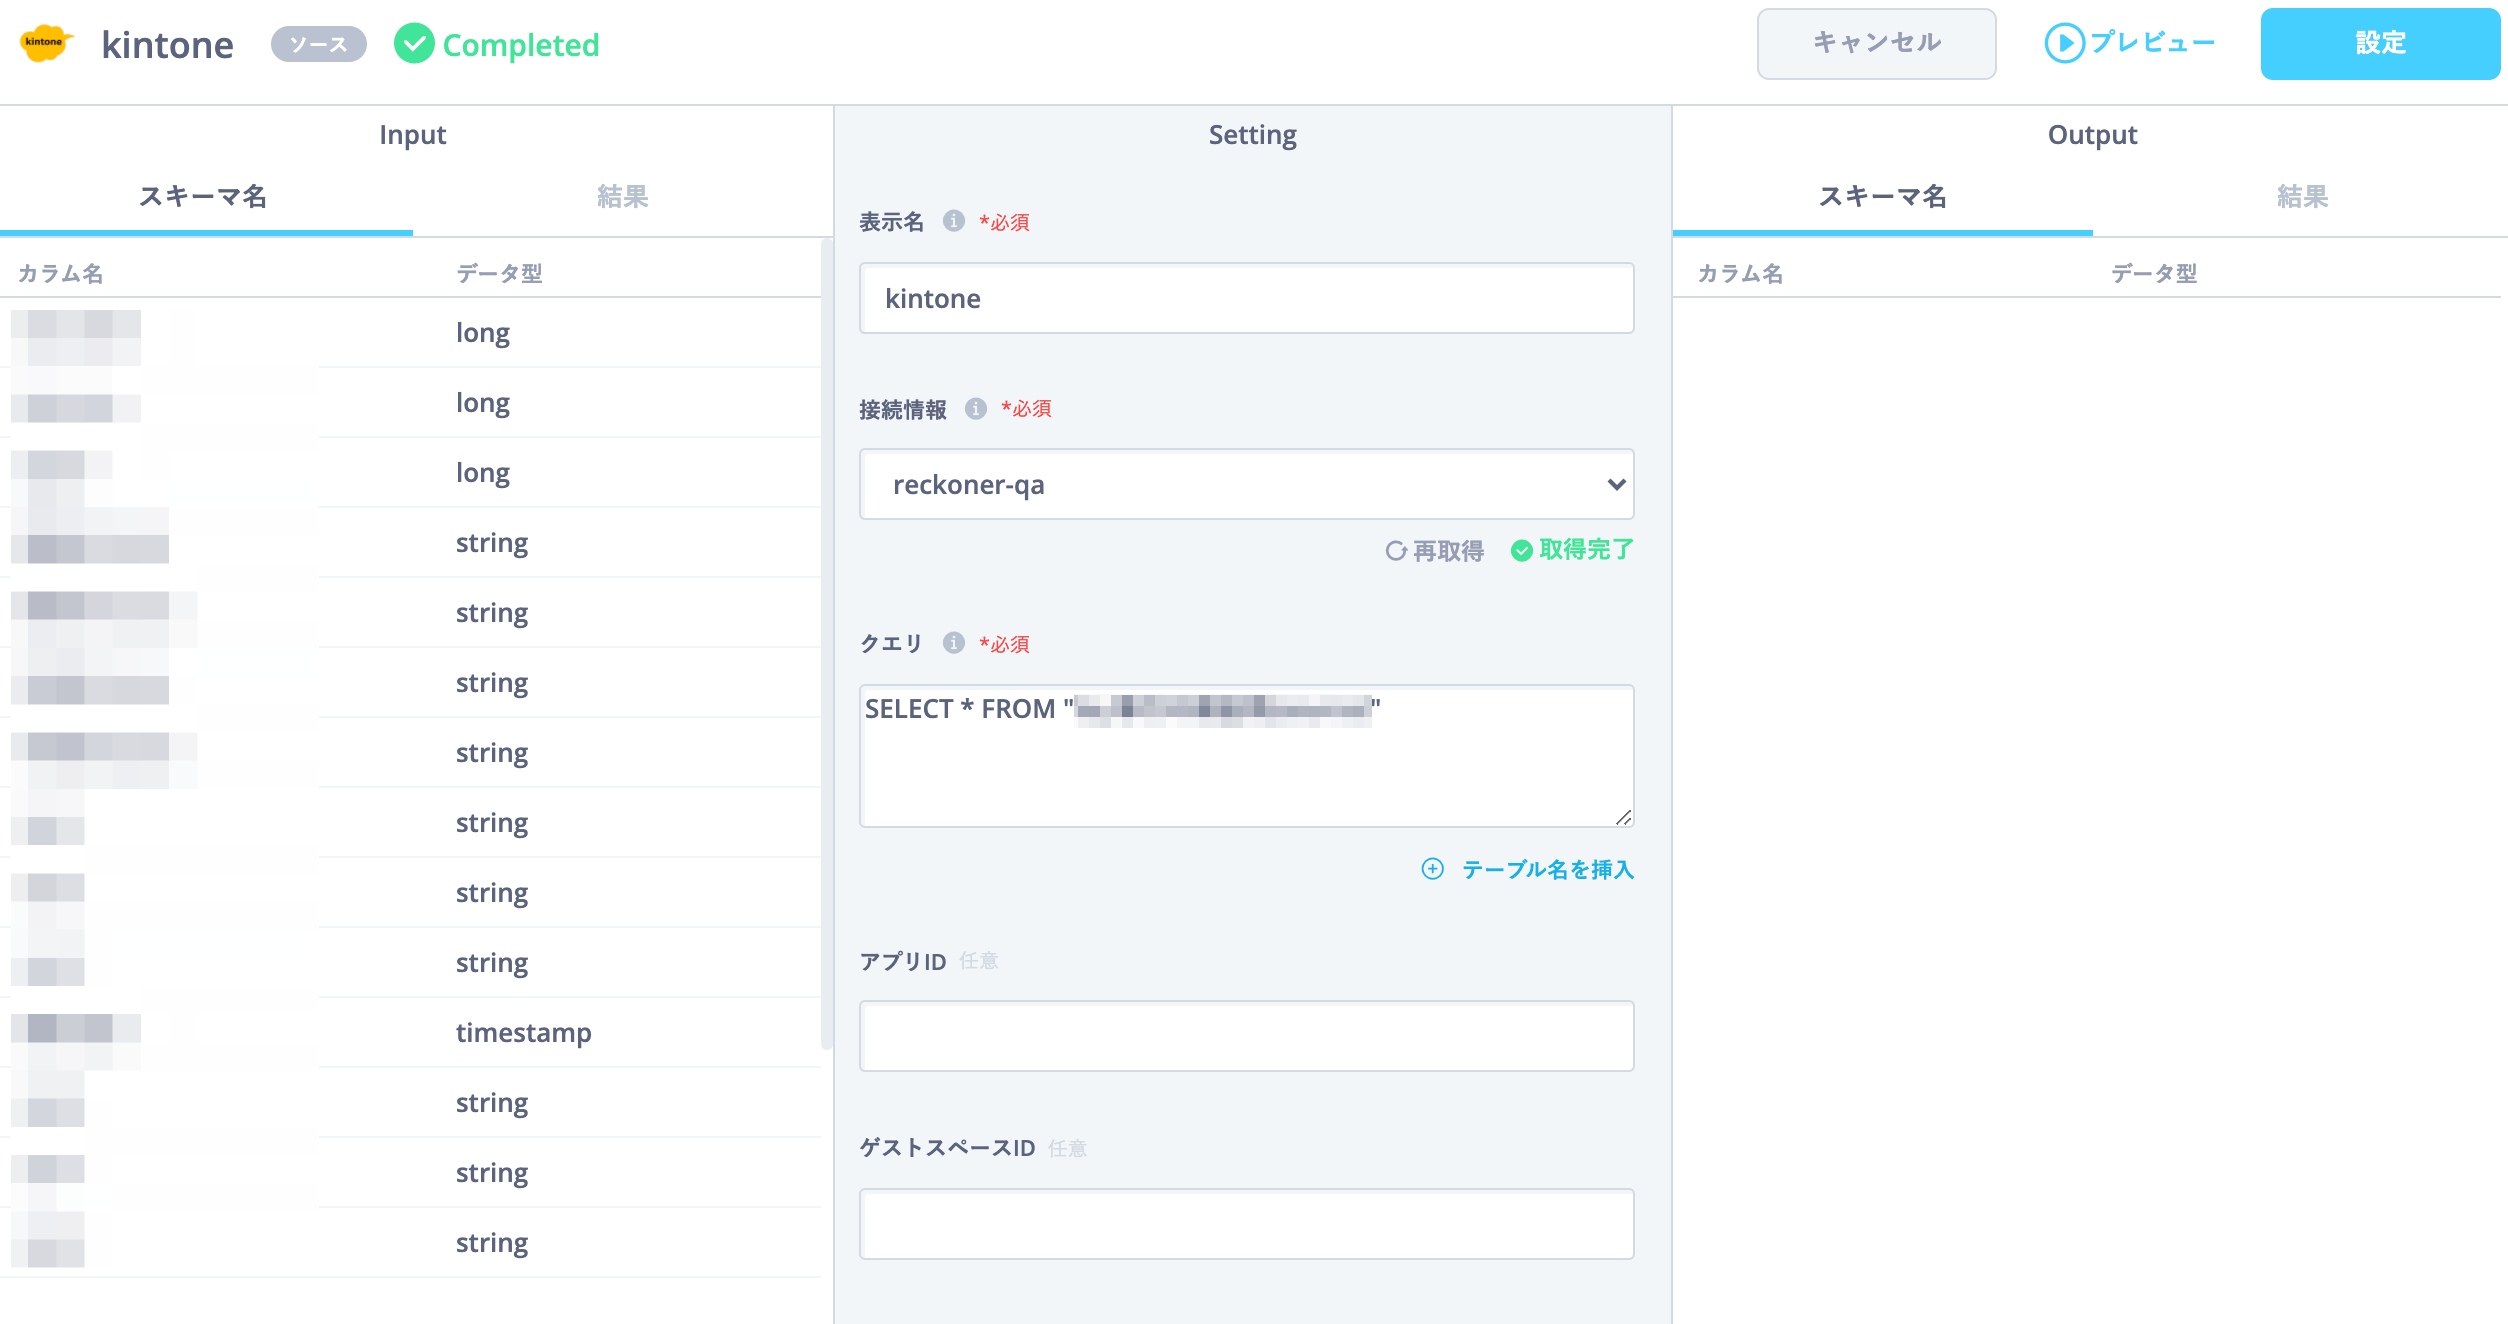This screenshot has width=2508, height=1324.
Task: Click Output データ型 column header
Action: [x=2154, y=273]
